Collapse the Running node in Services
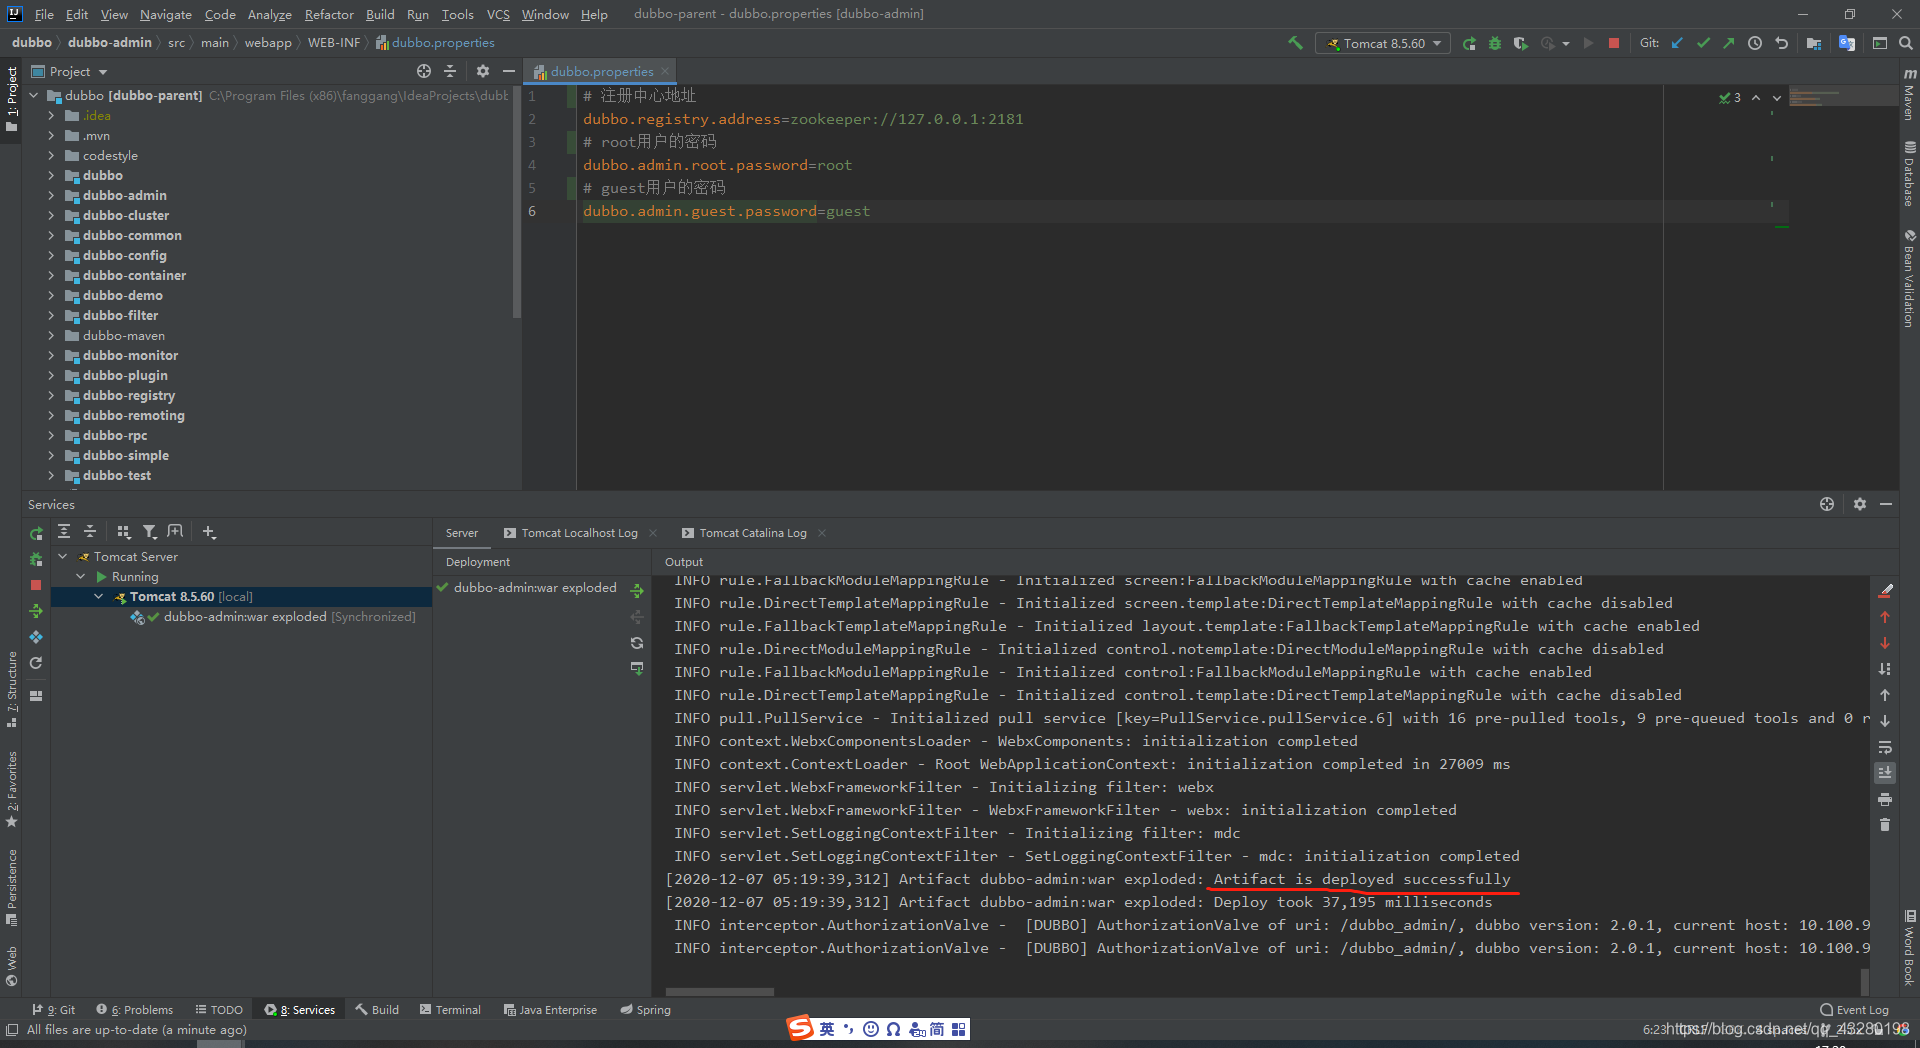Screen dimensions: 1920x1048 (81, 576)
